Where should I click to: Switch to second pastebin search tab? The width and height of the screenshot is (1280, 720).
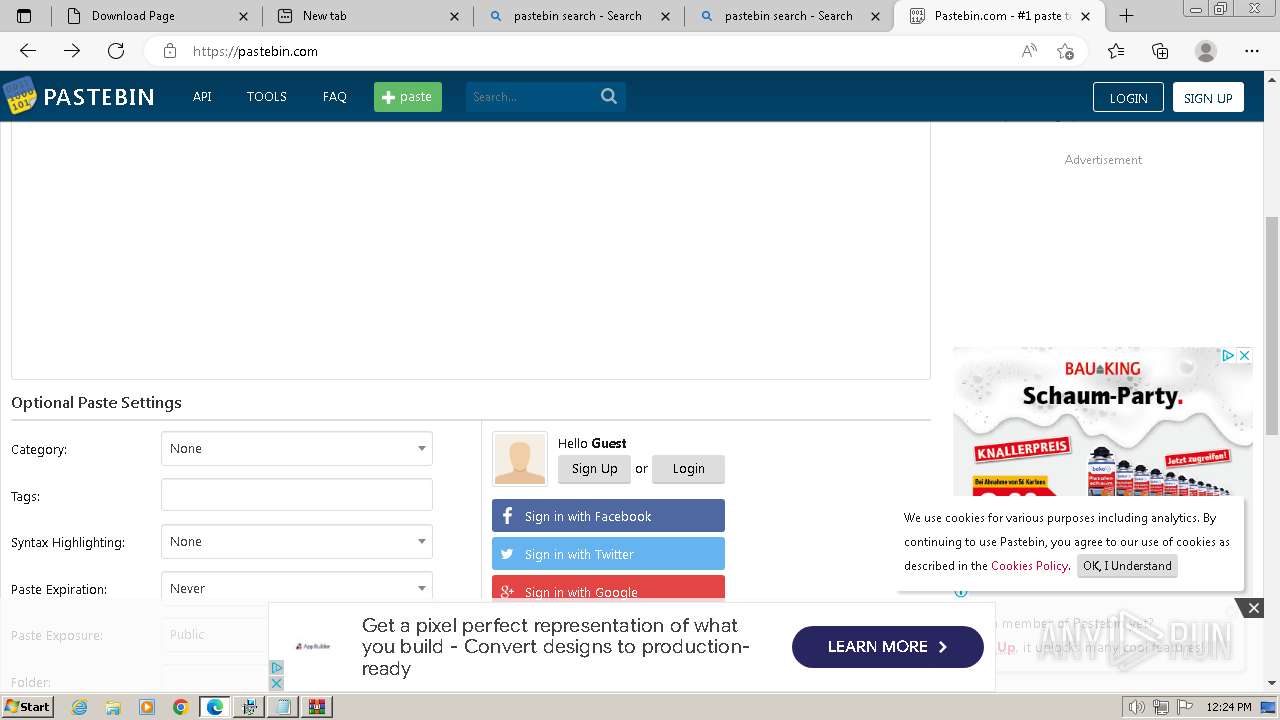(x=790, y=16)
